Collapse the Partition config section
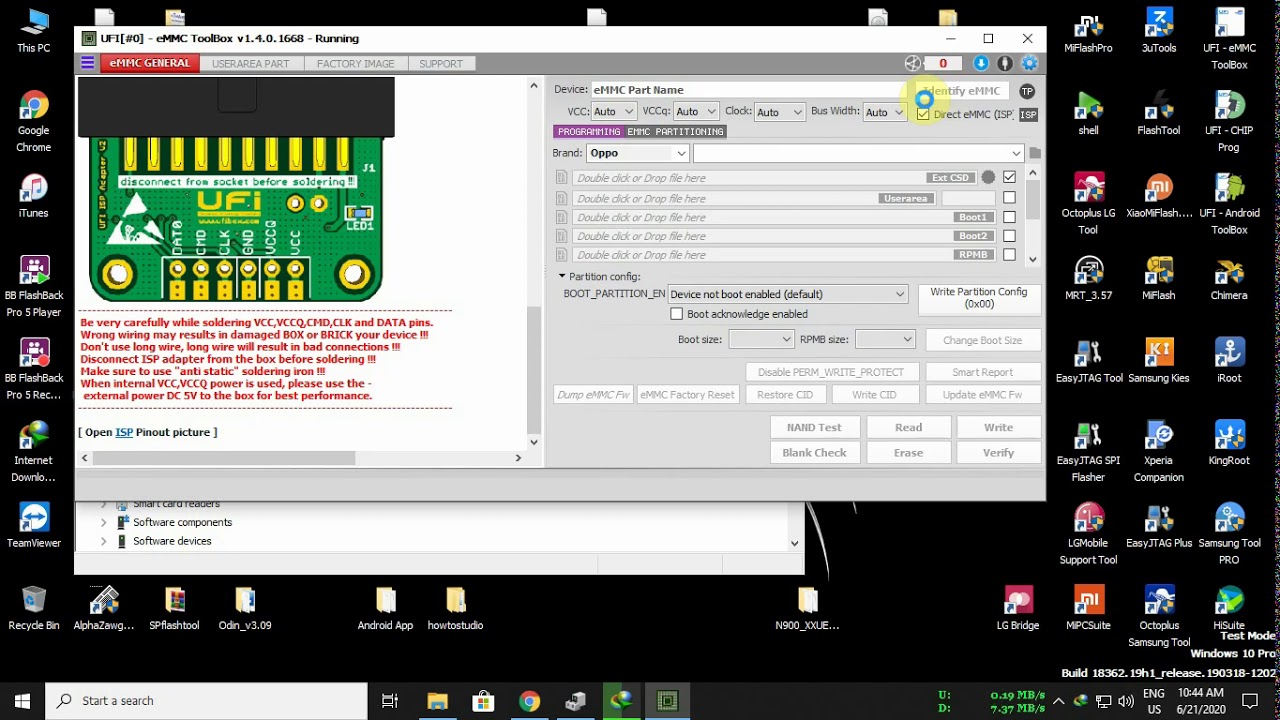 (562, 276)
